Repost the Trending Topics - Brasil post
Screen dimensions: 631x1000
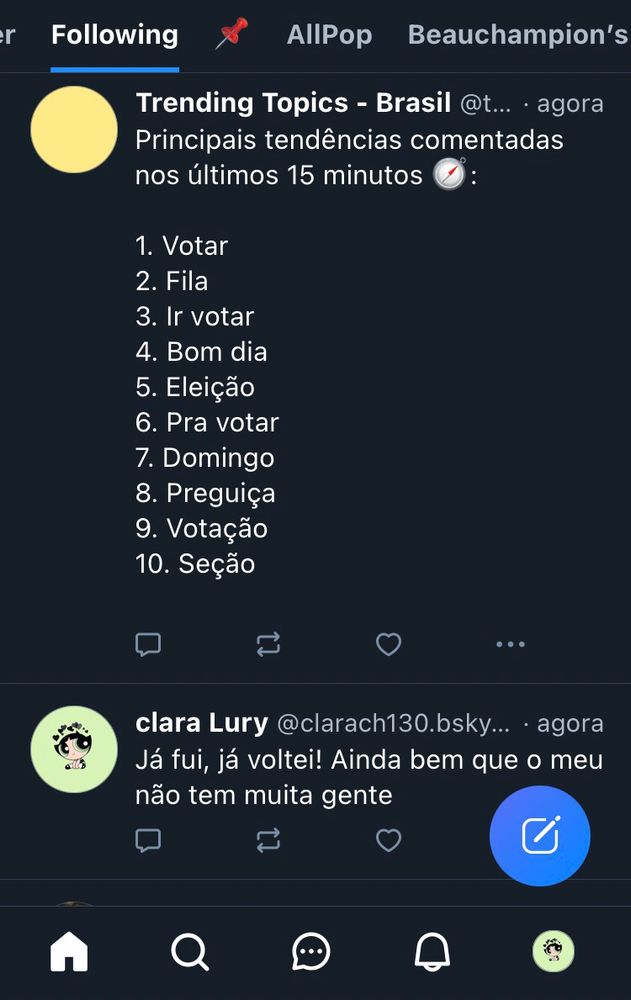(x=268, y=645)
